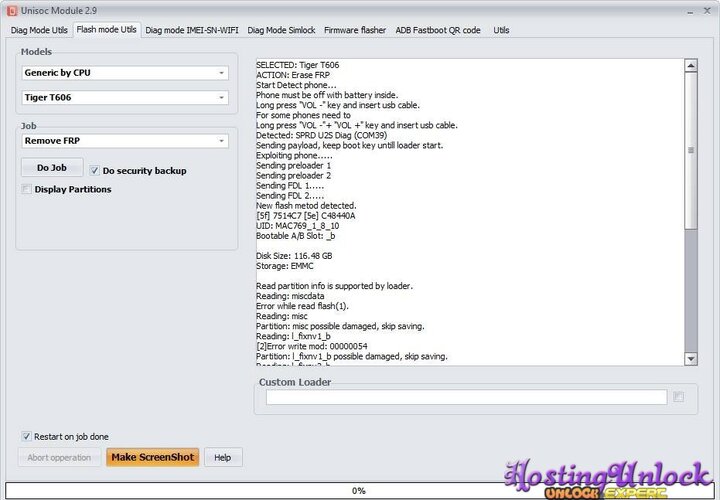This screenshot has height=500, width=720.
Task: Click log line 'Start Detect phone...'
Action: pyautogui.click(x=296, y=85)
